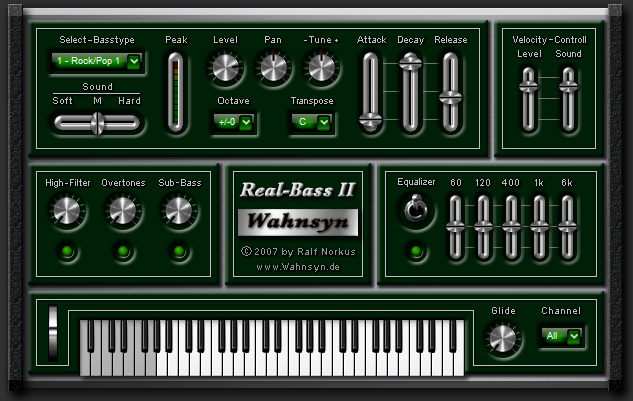Play the first black key on the keyboard
Viewport: 633px width, 401px height.
91,336
